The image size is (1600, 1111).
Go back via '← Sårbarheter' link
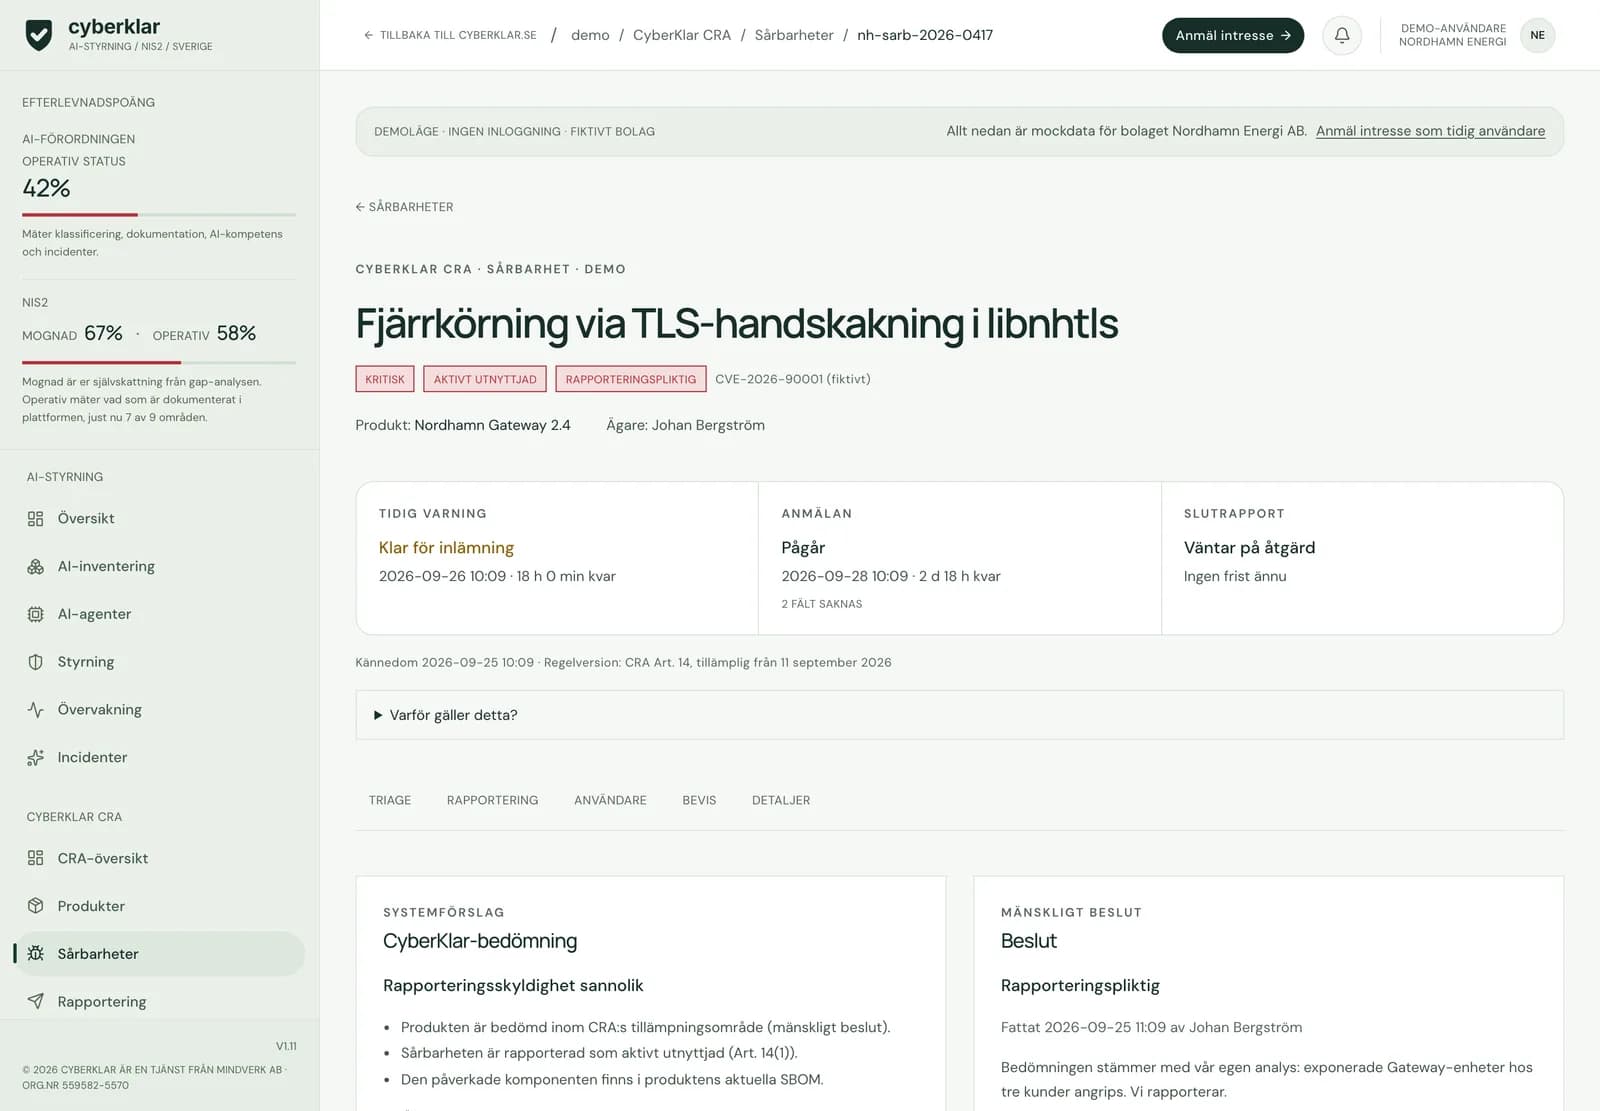[x=404, y=207]
